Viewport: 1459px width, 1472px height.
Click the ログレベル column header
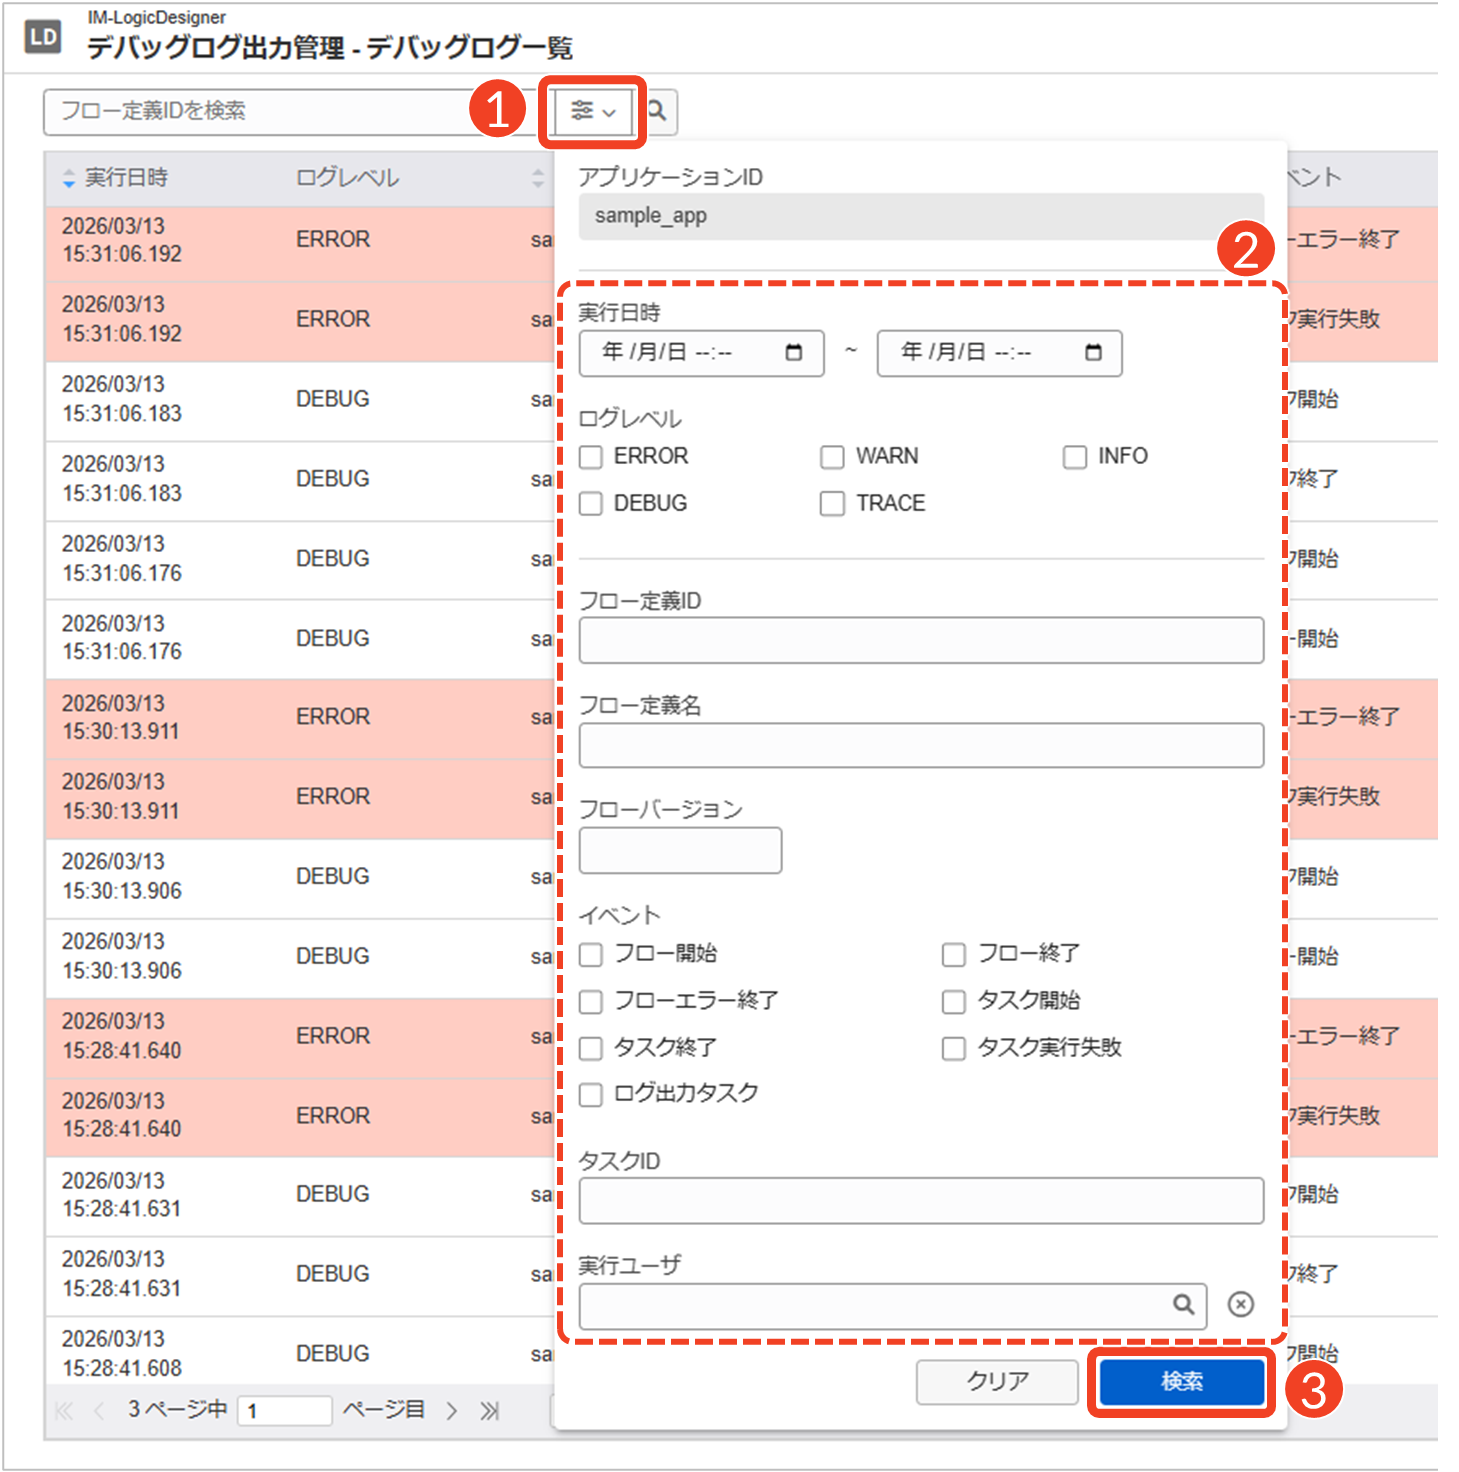coord(347,178)
